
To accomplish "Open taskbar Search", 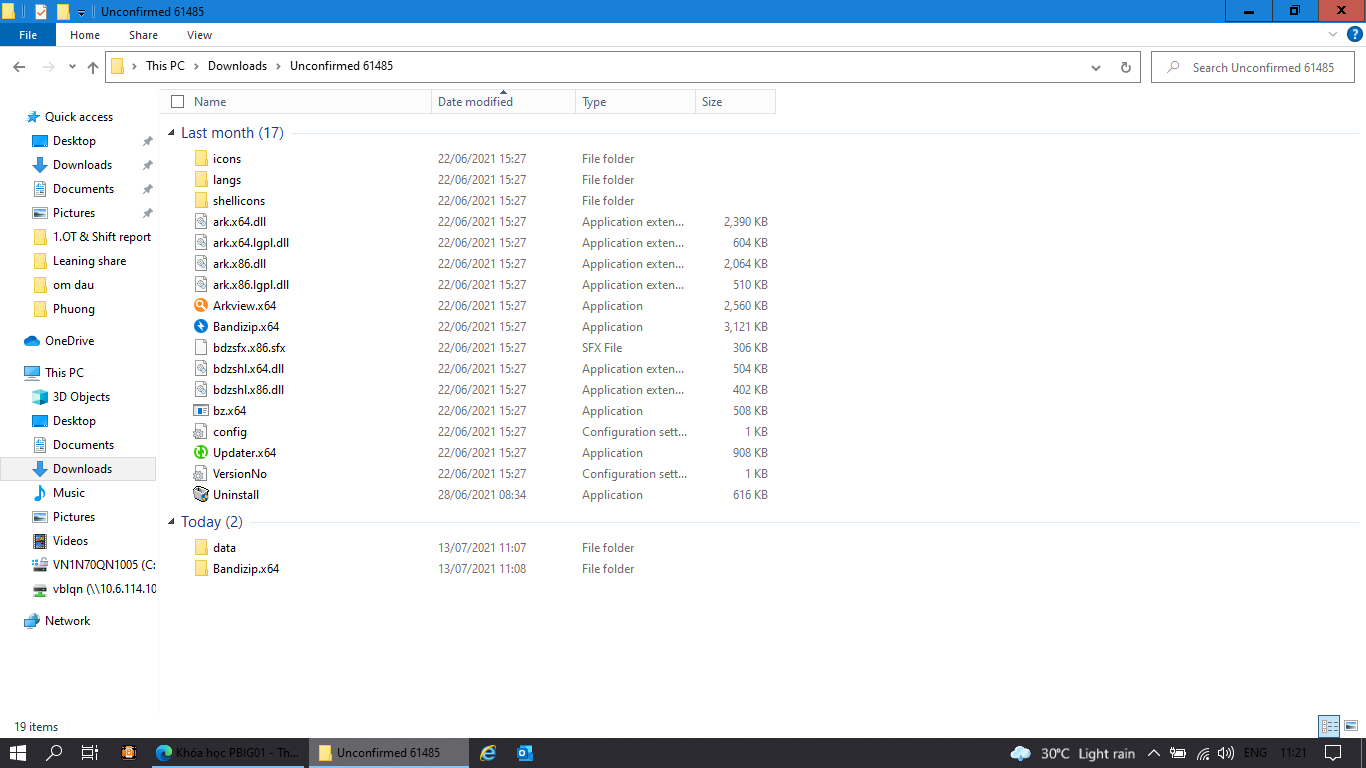I will (x=55, y=753).
